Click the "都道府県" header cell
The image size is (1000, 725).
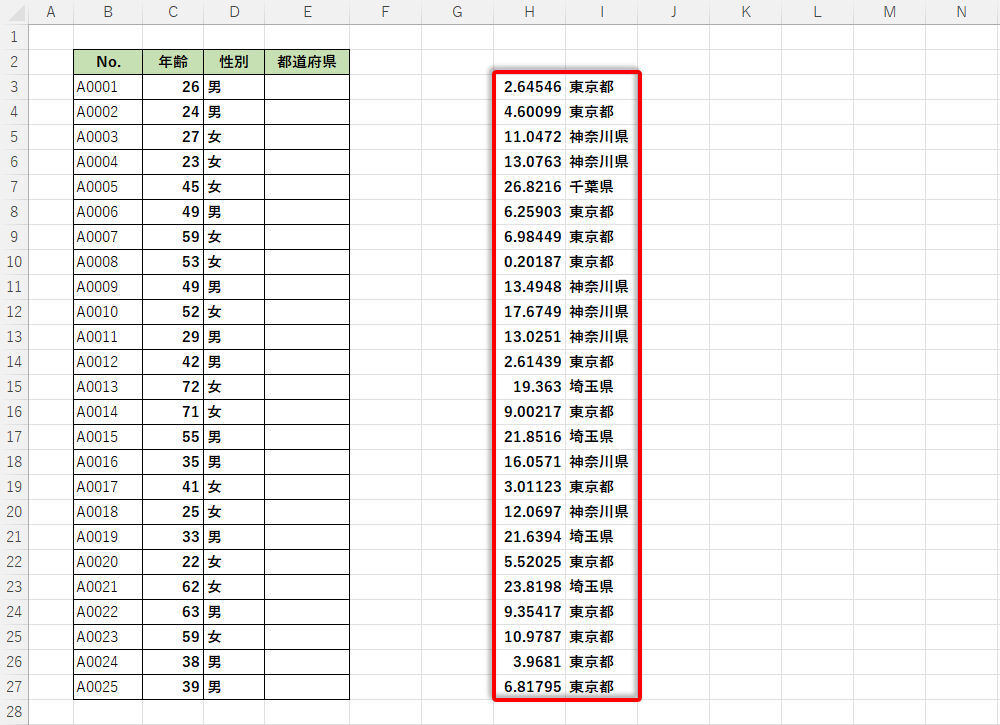pyautogui.click(x=307, y=62)
